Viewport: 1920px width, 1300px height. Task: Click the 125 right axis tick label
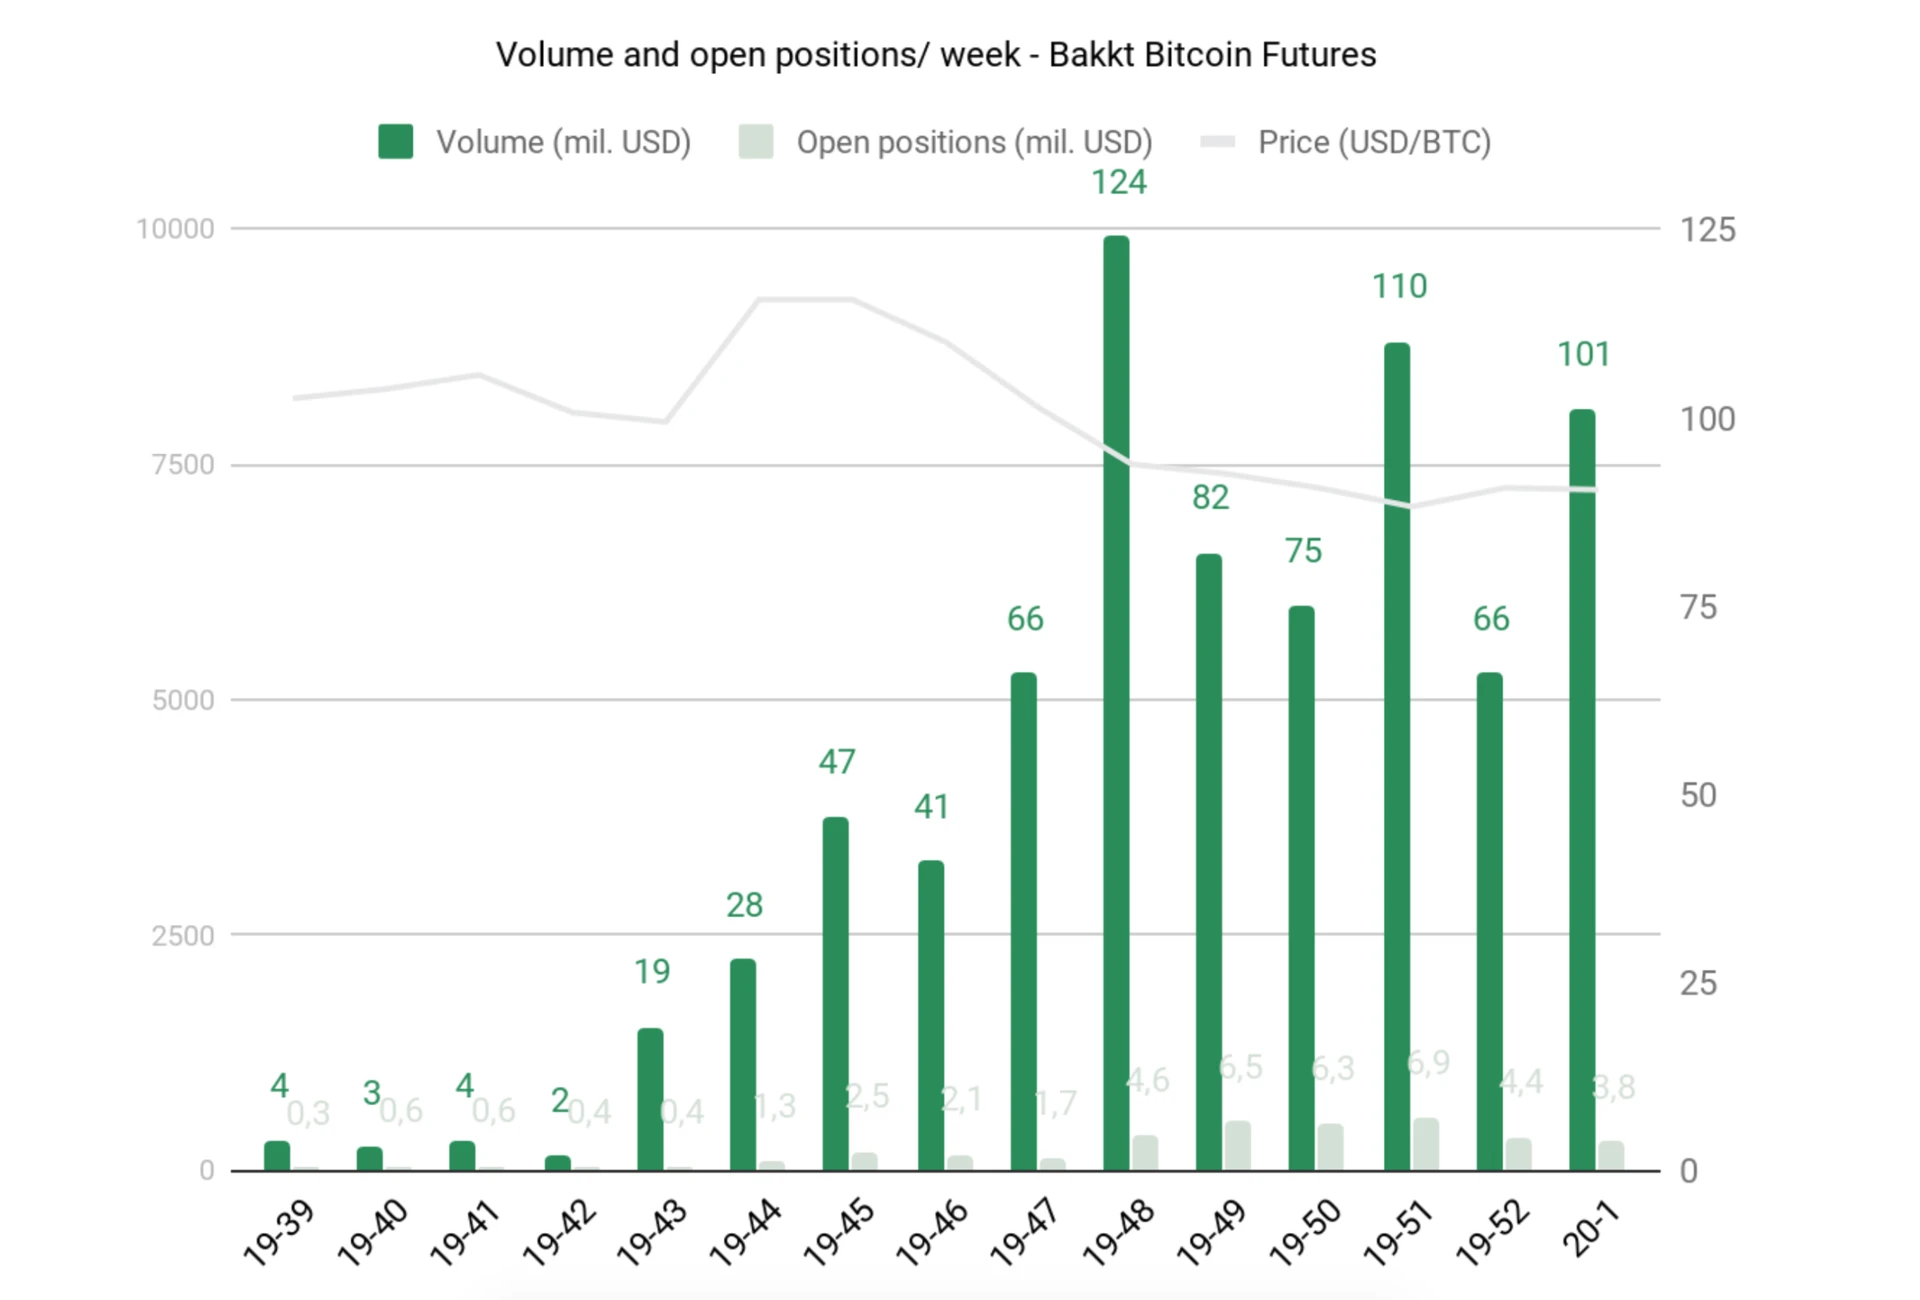(x=1707, y=230)
